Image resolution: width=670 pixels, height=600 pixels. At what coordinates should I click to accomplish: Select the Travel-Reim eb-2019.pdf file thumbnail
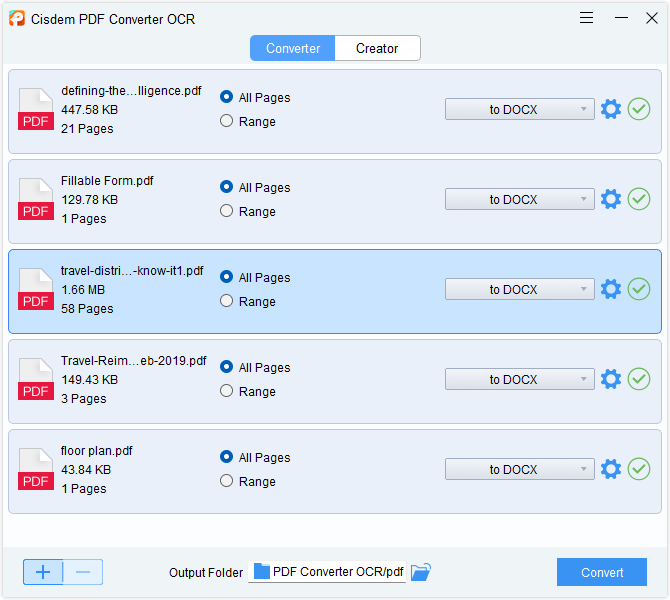point(36,380)
